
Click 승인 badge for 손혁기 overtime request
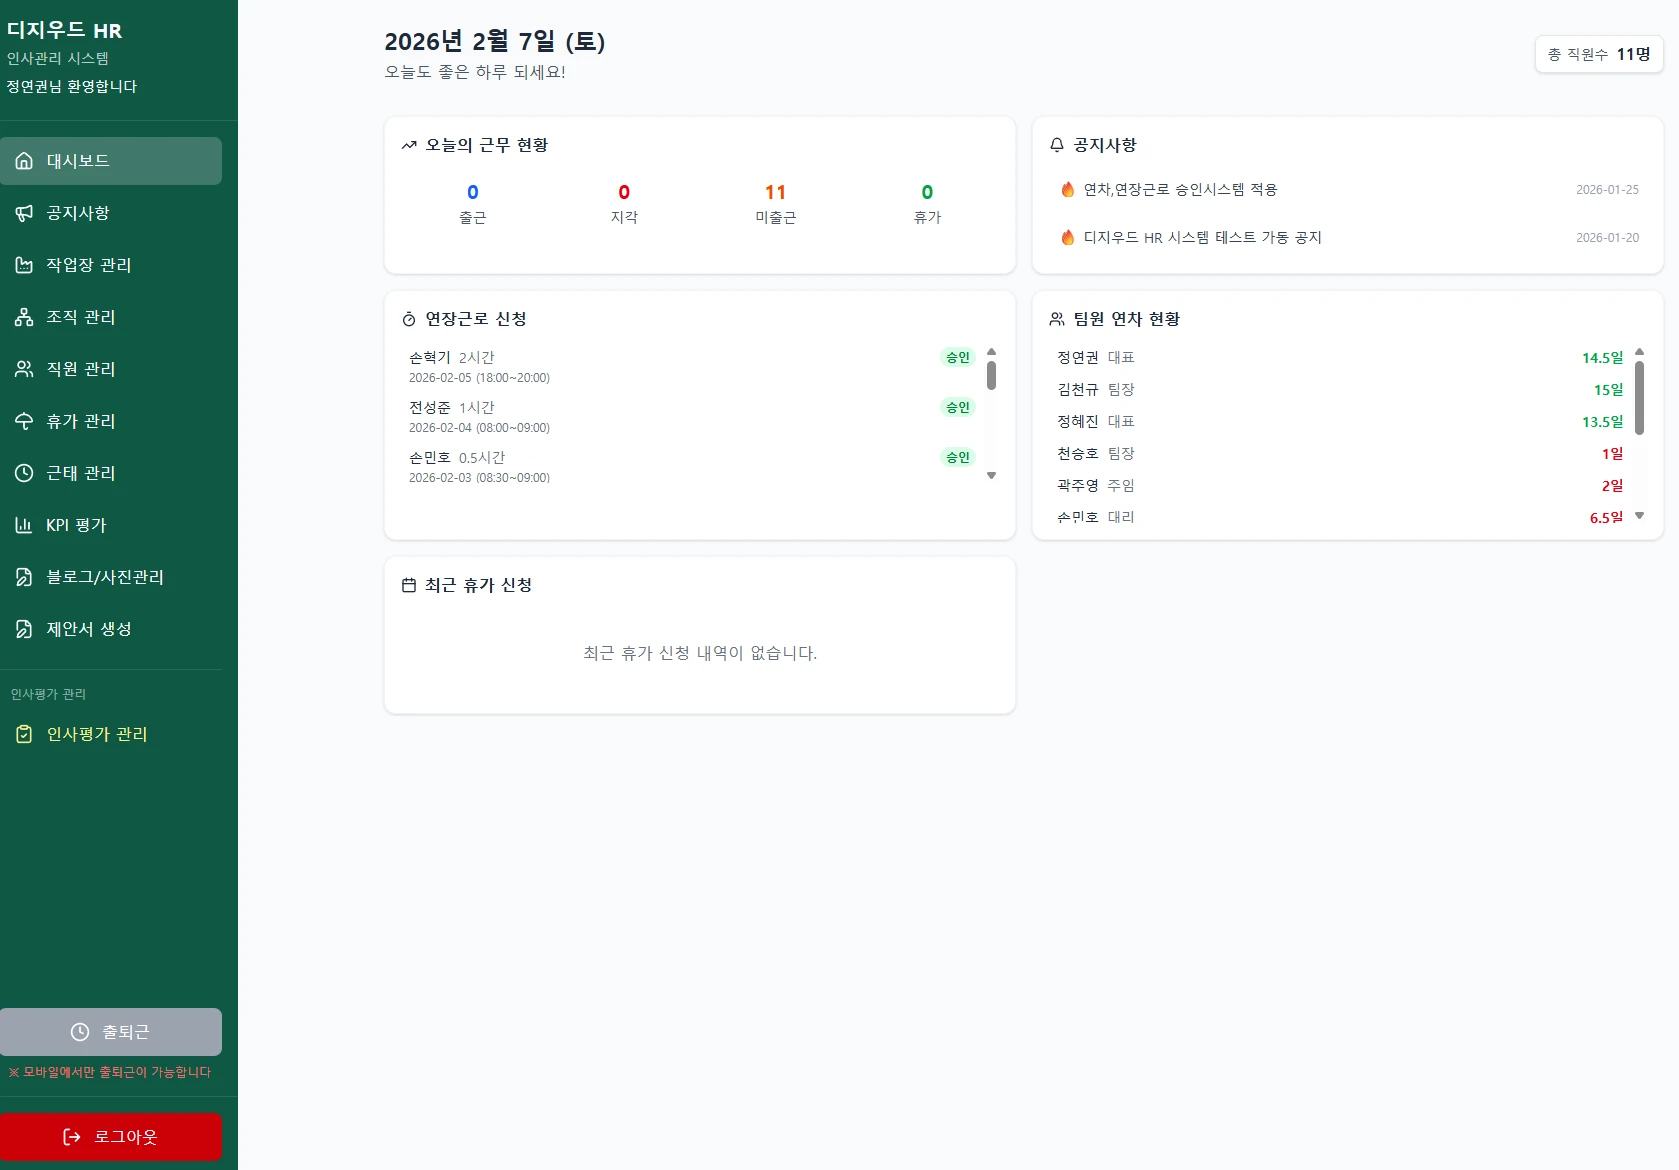click(x=958, y=358)
